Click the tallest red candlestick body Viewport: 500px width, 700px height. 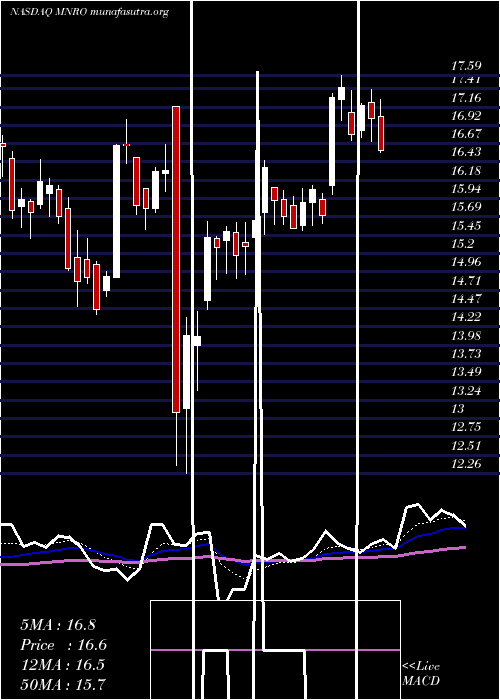click(176, 259)
